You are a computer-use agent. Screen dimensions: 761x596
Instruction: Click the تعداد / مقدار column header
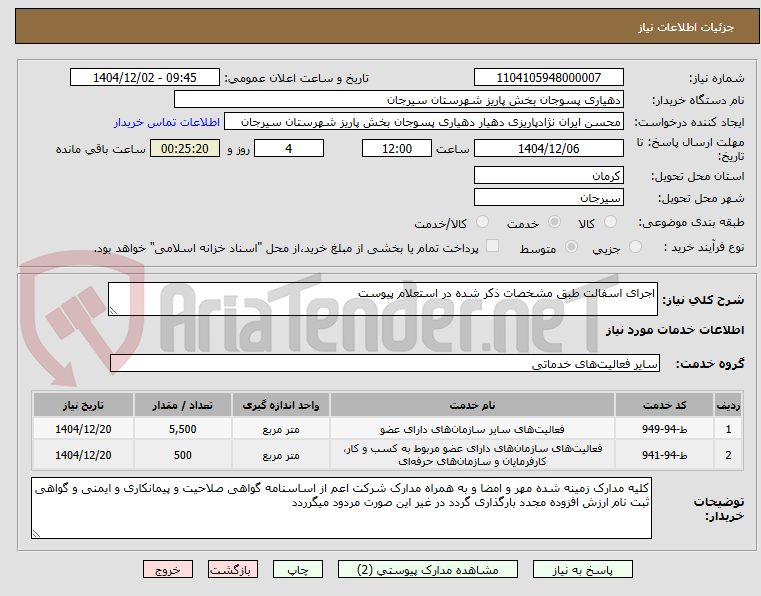pyautogui.click(x=182, y=405)
